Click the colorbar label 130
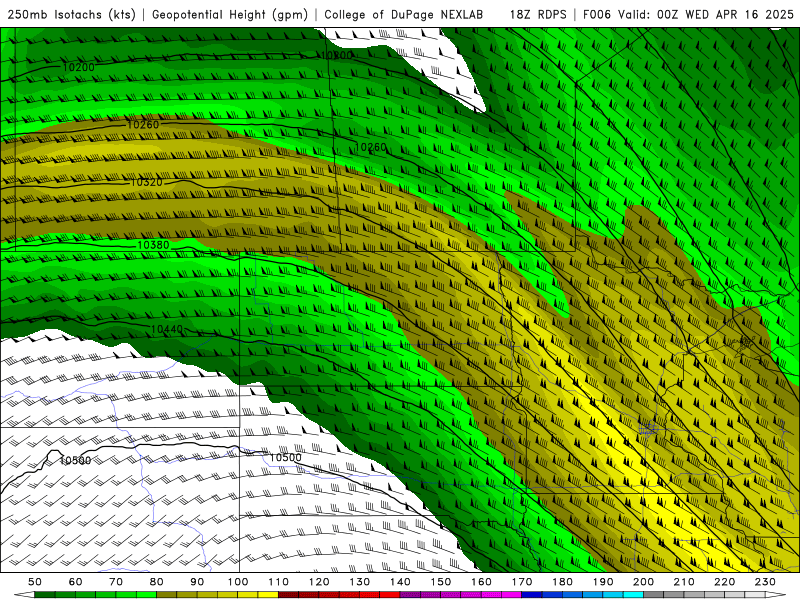The height and width of the screenshot is (600, 800). pos(360,582)
